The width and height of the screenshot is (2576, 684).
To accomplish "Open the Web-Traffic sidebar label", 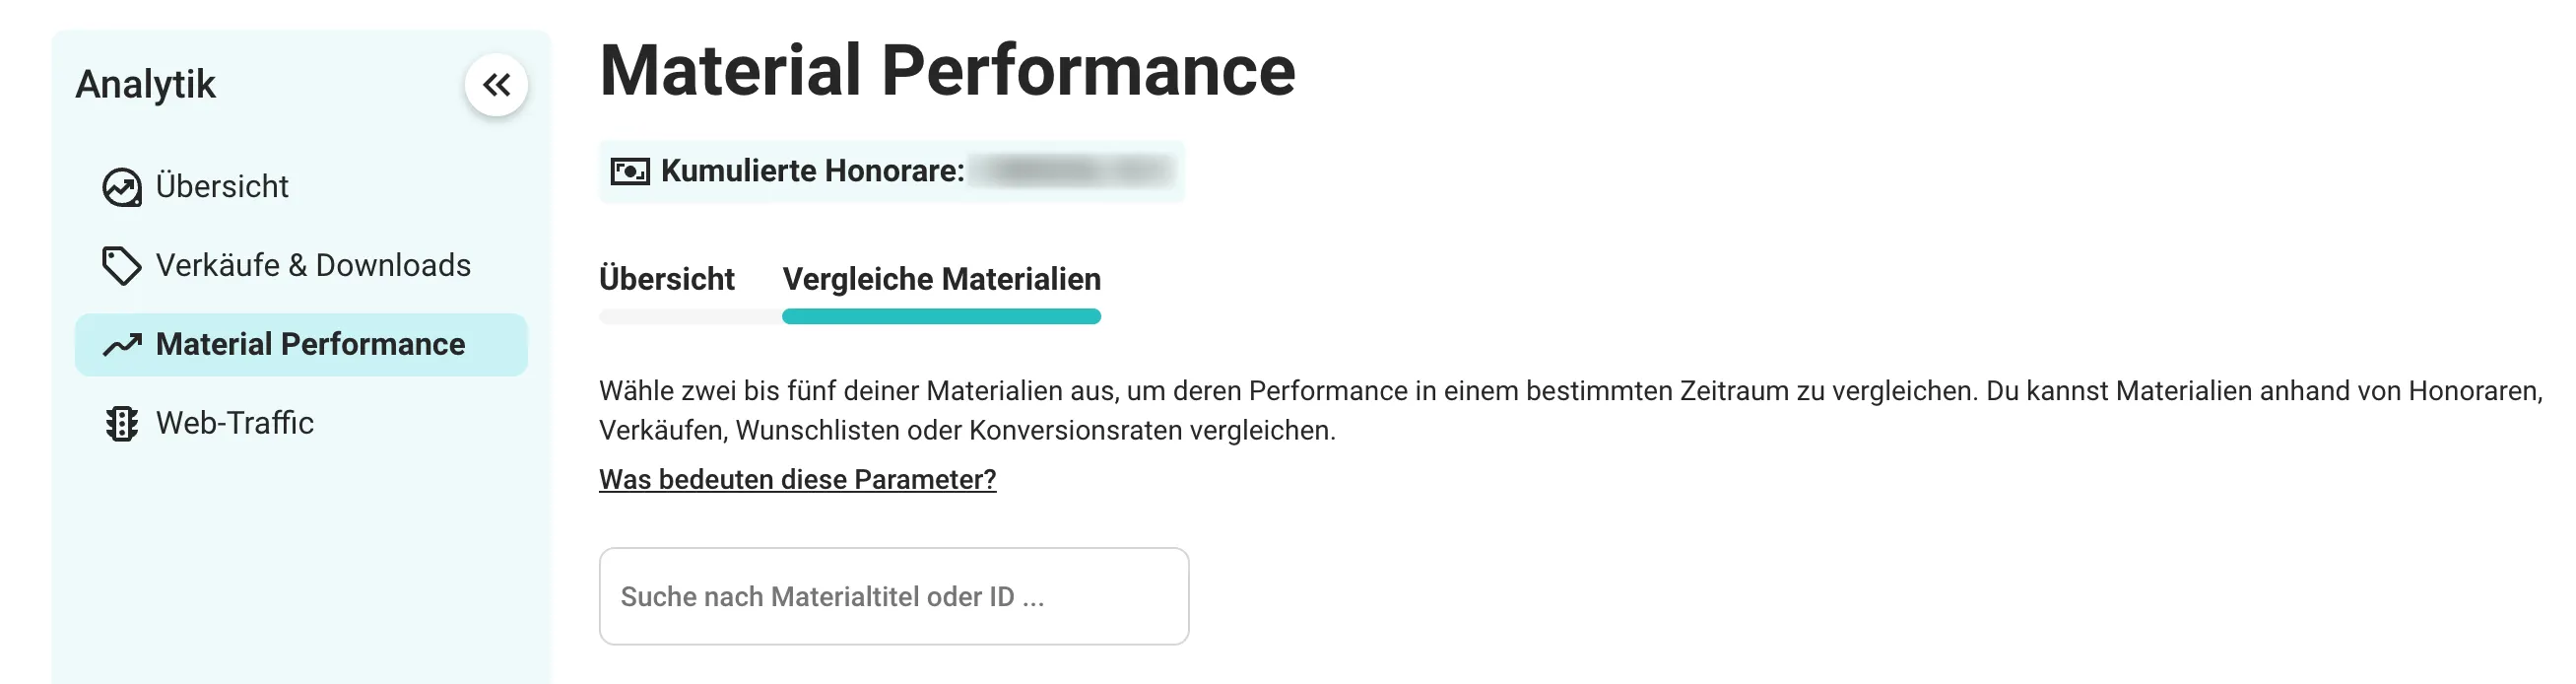I will 235,424.
